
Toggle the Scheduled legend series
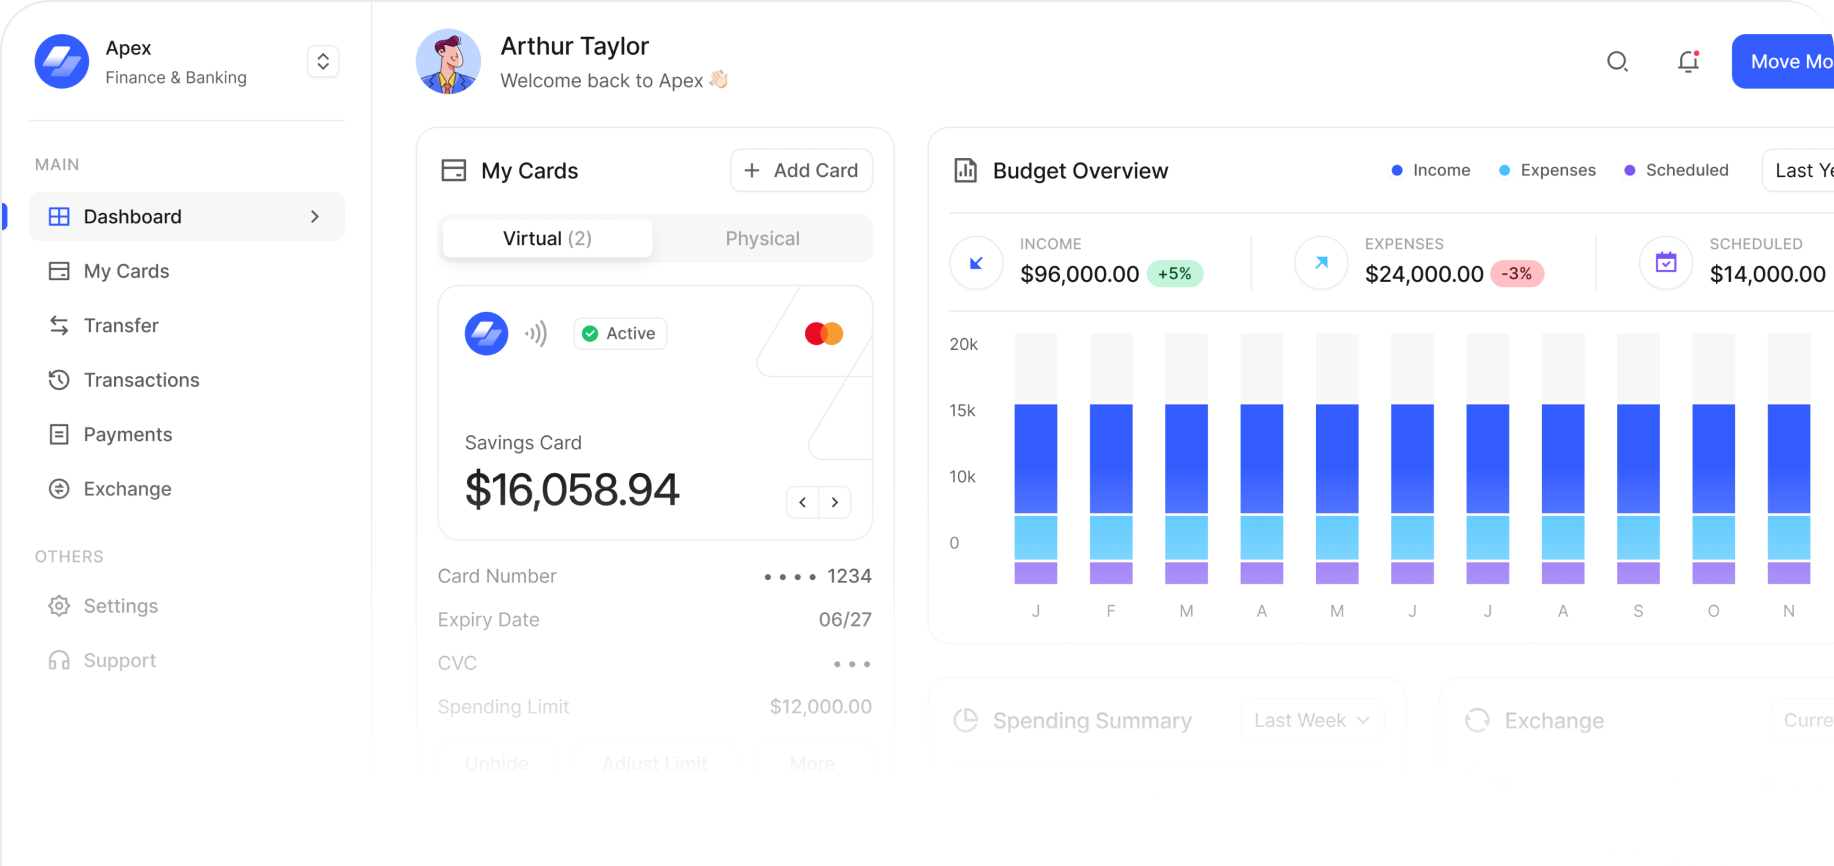pos(1676,171)
